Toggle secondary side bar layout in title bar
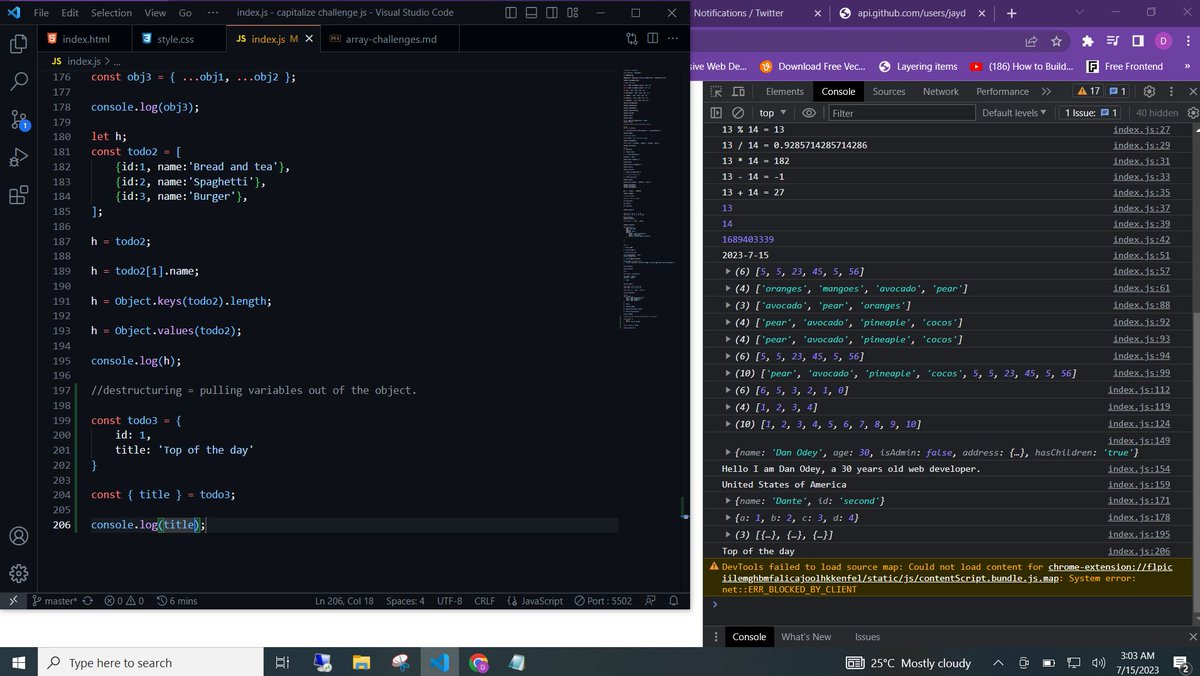 552,13
